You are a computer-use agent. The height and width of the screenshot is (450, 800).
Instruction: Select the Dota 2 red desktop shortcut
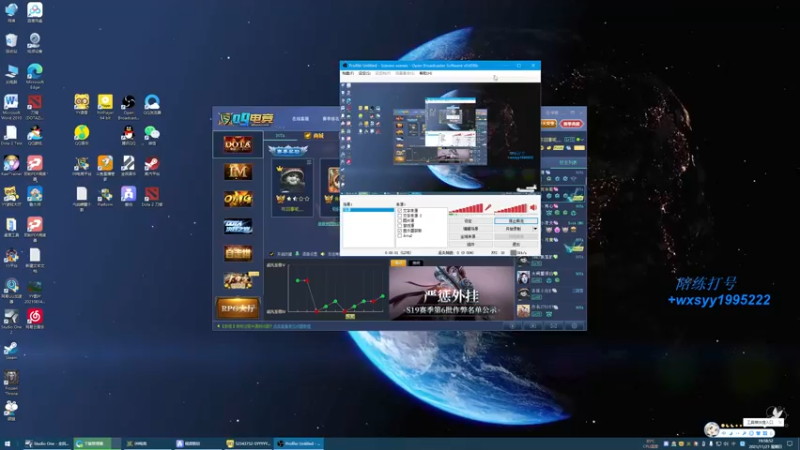point(152,196)
